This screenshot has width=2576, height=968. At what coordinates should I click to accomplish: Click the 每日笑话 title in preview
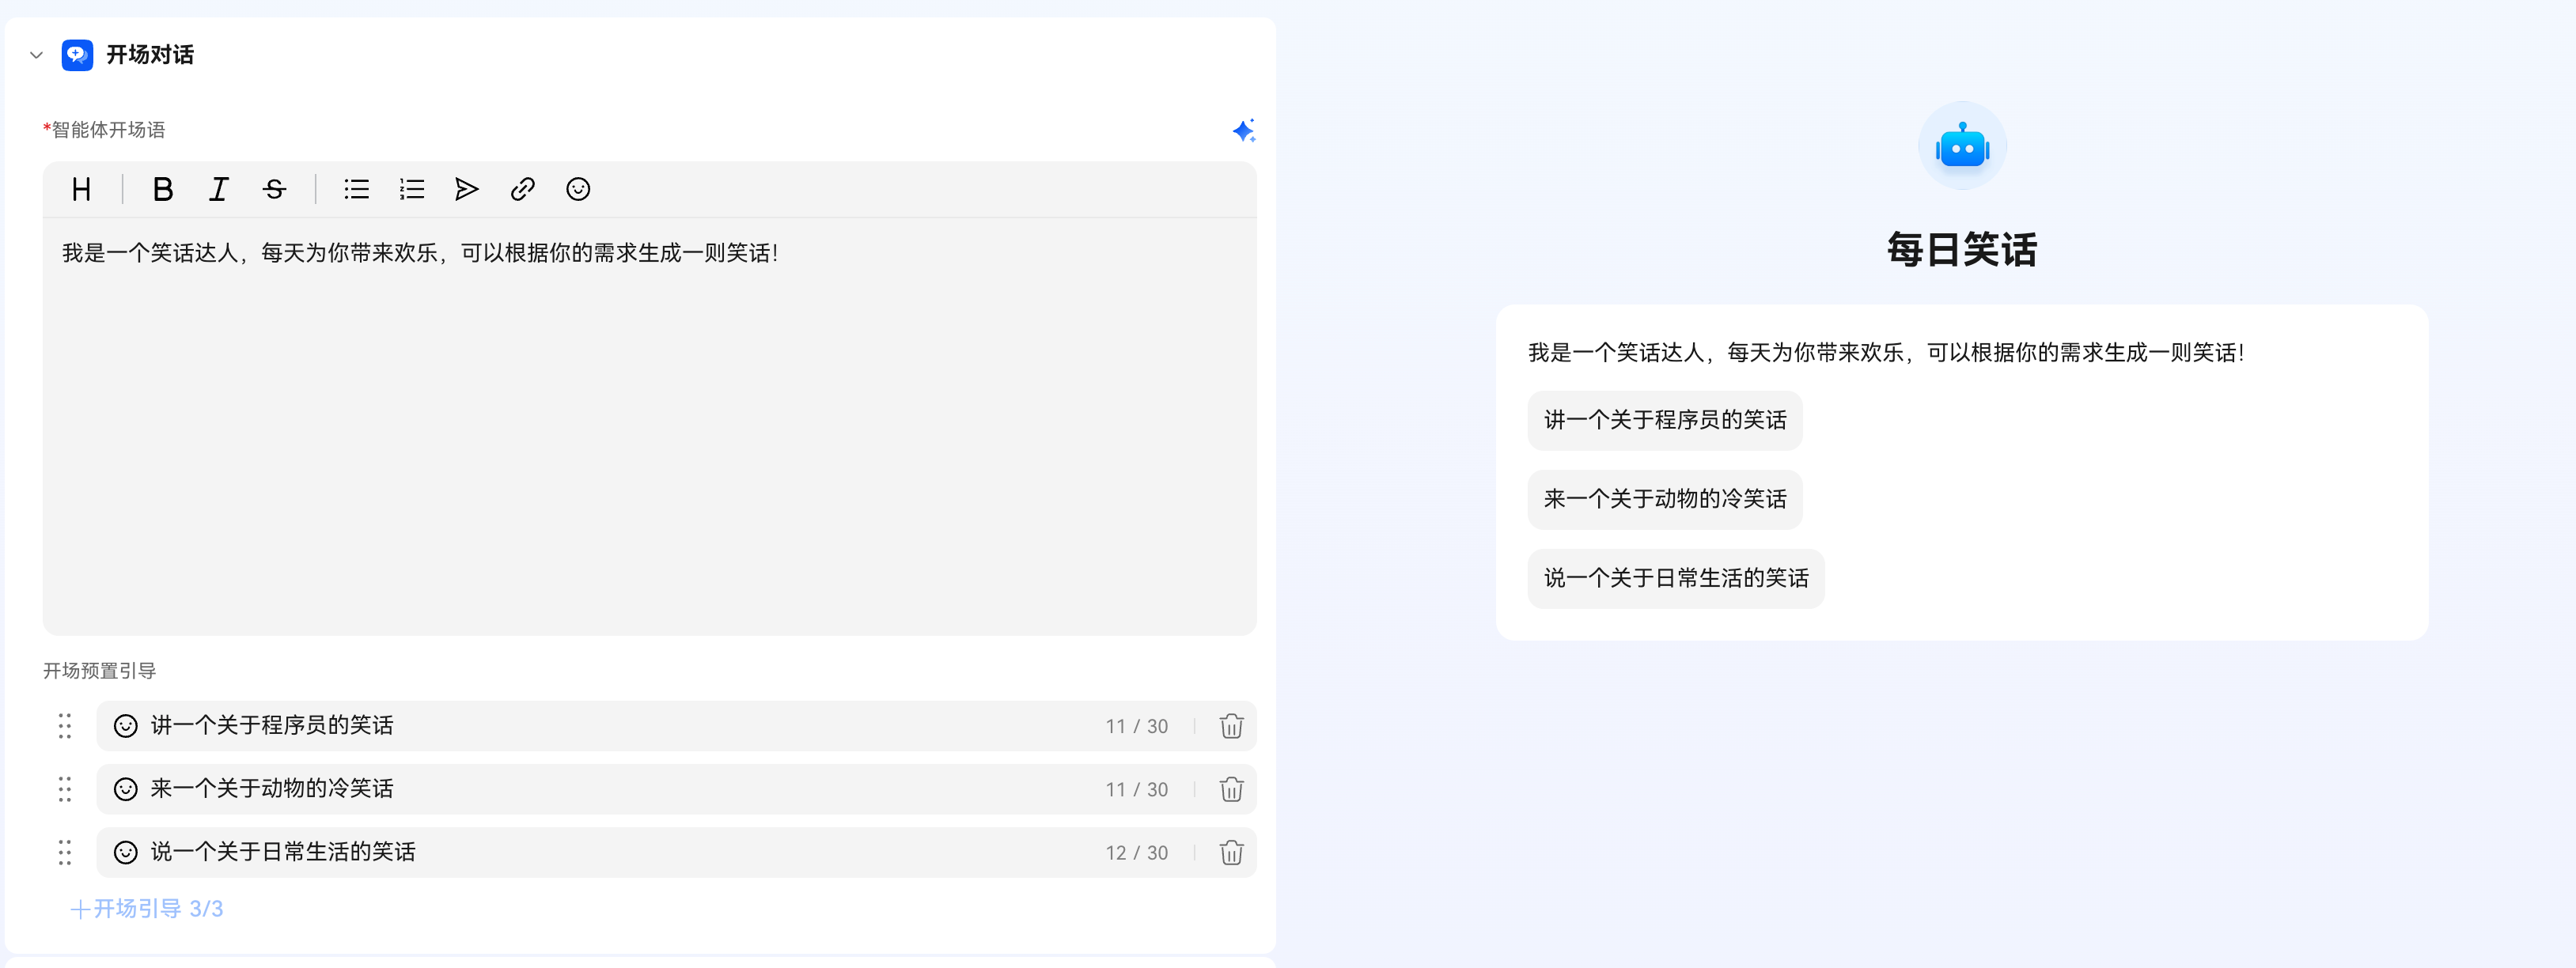click(1962, 249)
